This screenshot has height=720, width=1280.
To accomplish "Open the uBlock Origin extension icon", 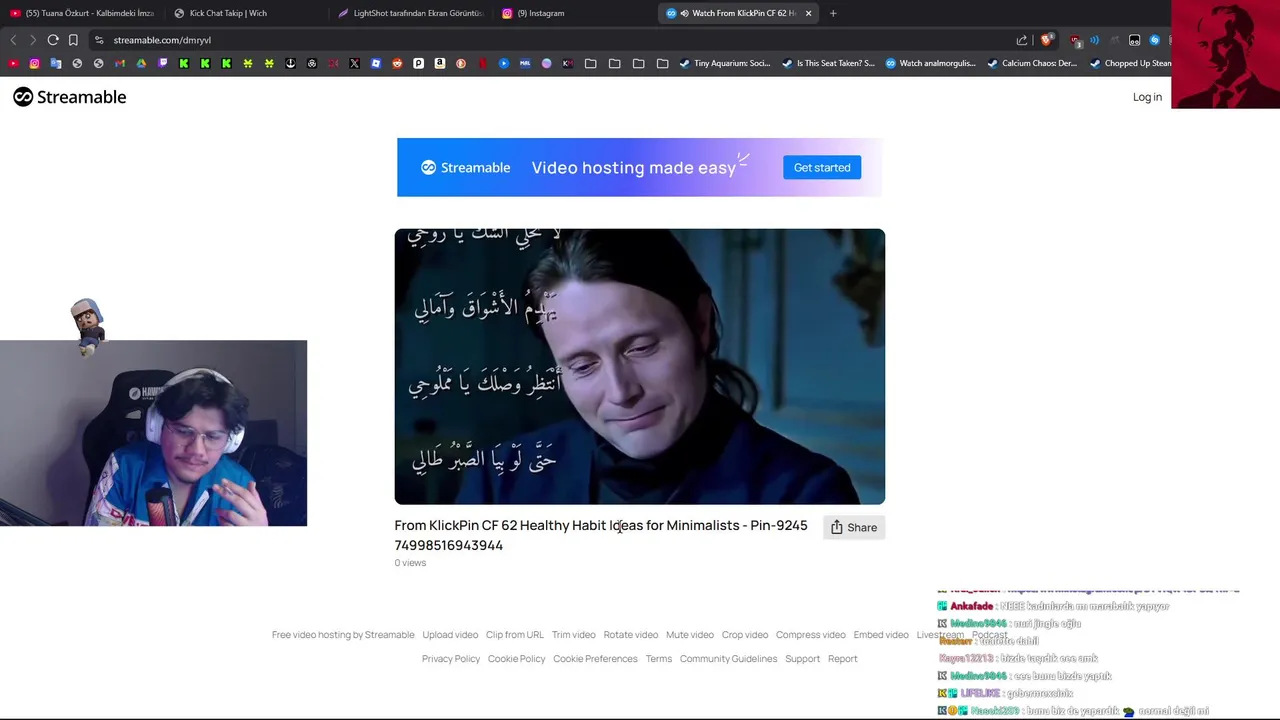I will coord(1076,40).
